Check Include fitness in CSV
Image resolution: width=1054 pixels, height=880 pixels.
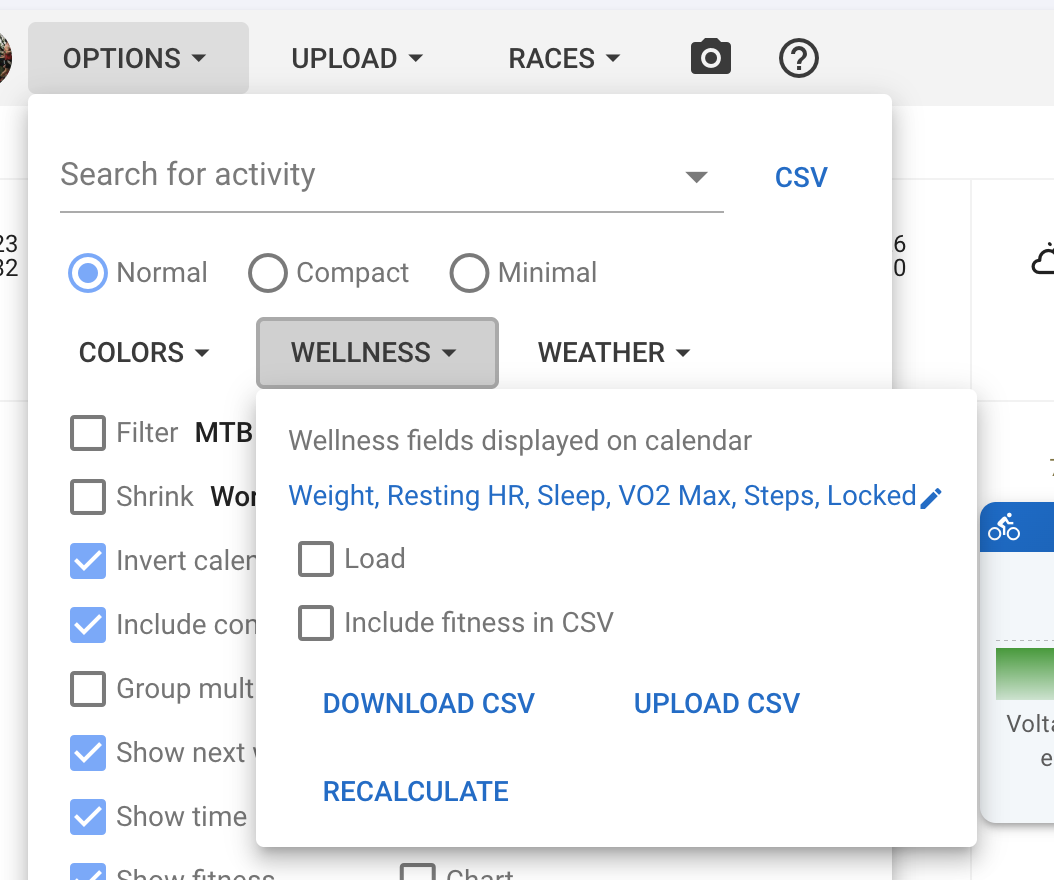(x=316, y=624)
